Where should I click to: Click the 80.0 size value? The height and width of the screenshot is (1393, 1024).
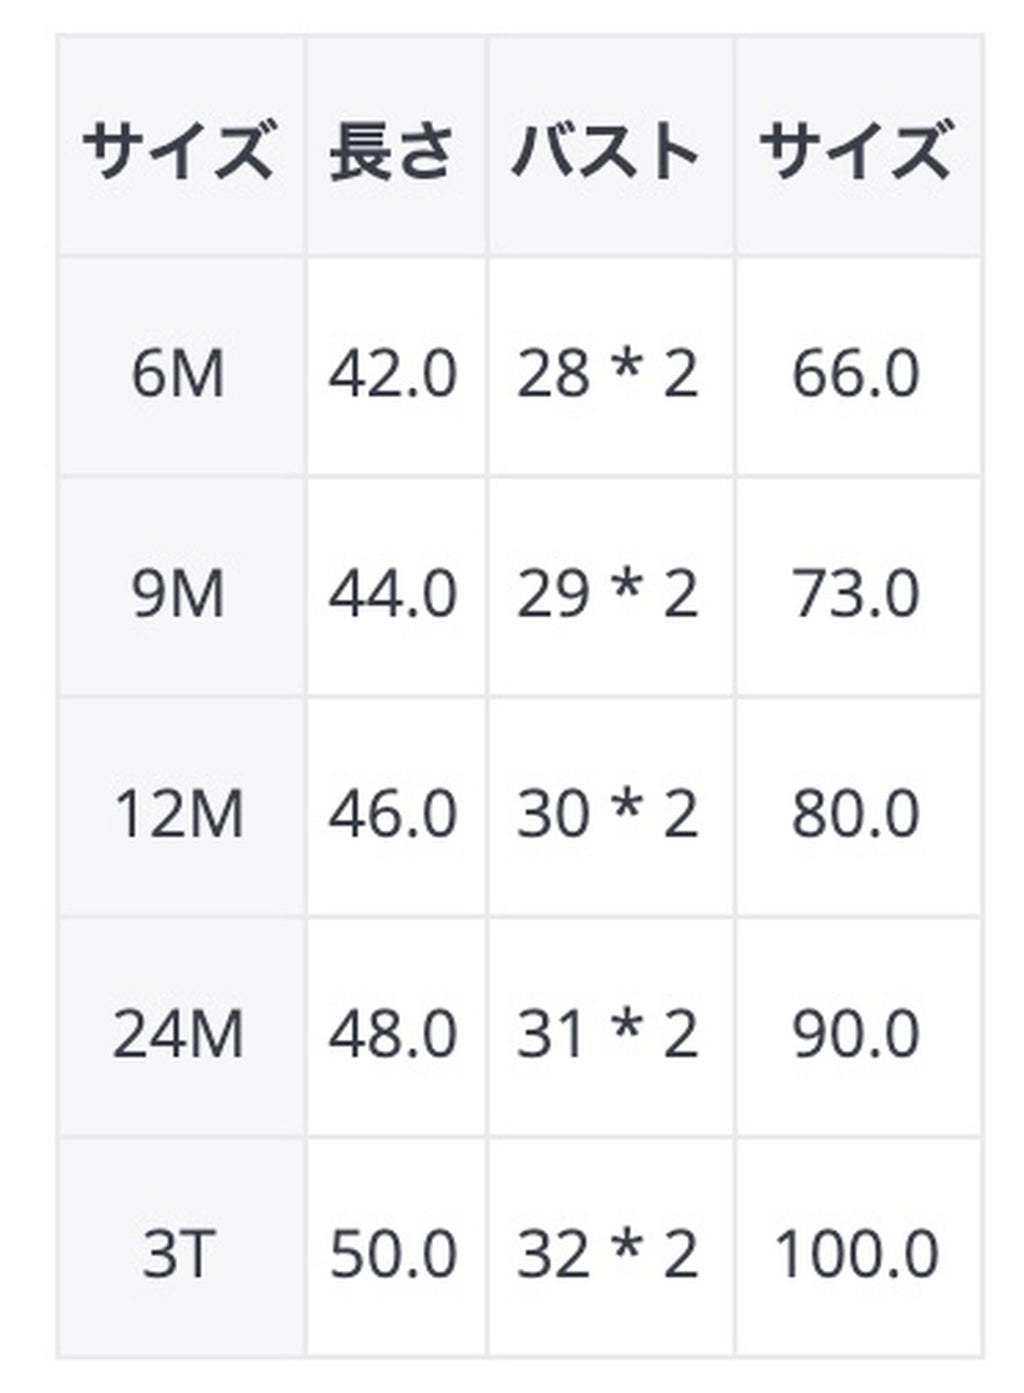coord(855,813)
